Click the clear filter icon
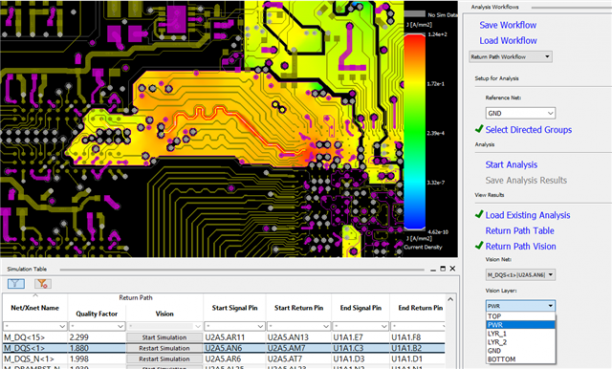 click(x=42, y=283)
